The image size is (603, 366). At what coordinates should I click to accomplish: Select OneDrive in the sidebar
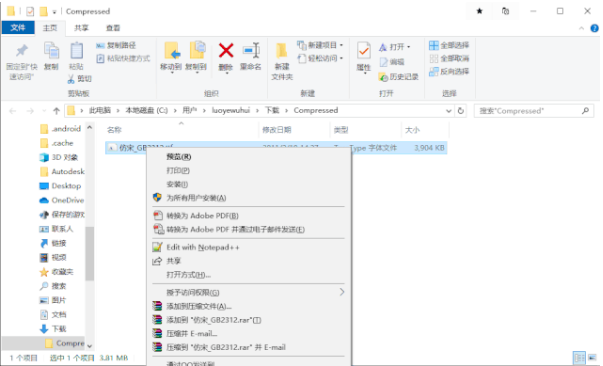coord(62,200)
